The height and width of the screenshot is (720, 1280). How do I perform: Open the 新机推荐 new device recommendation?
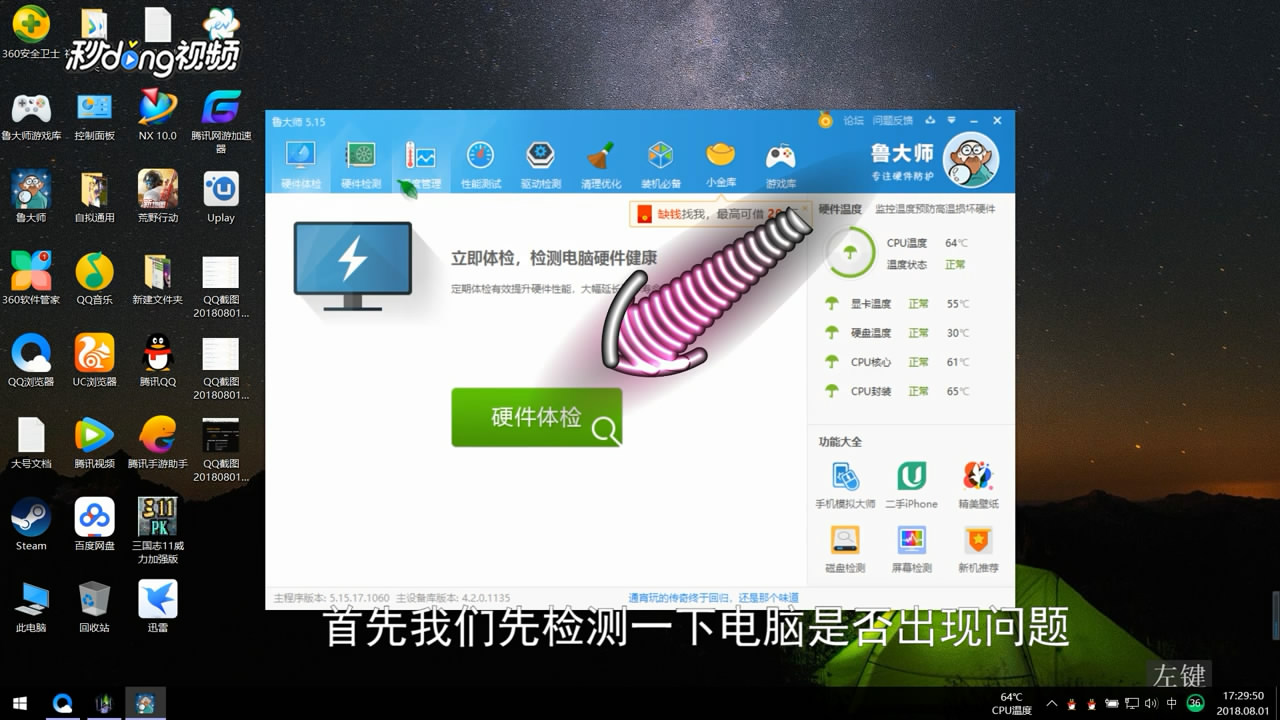coord(978,549)
